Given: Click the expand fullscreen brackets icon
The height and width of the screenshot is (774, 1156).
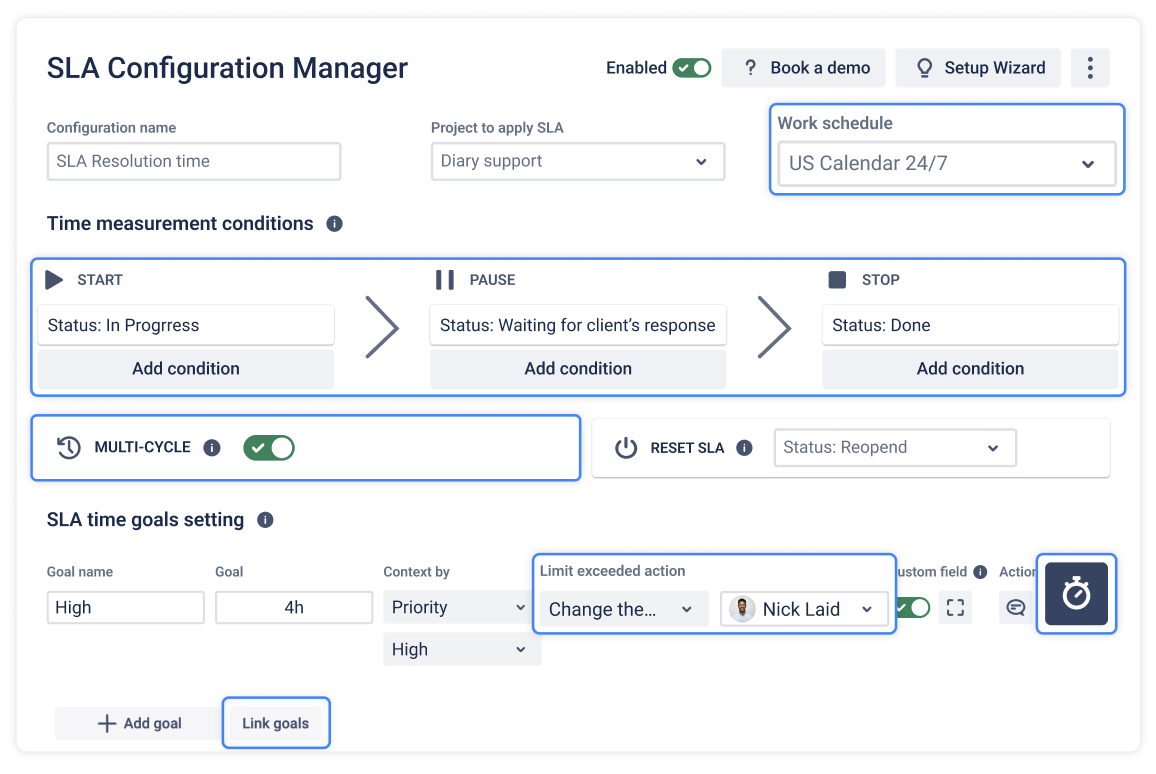Looking at the screenshot, I should [x=955, y=607].
